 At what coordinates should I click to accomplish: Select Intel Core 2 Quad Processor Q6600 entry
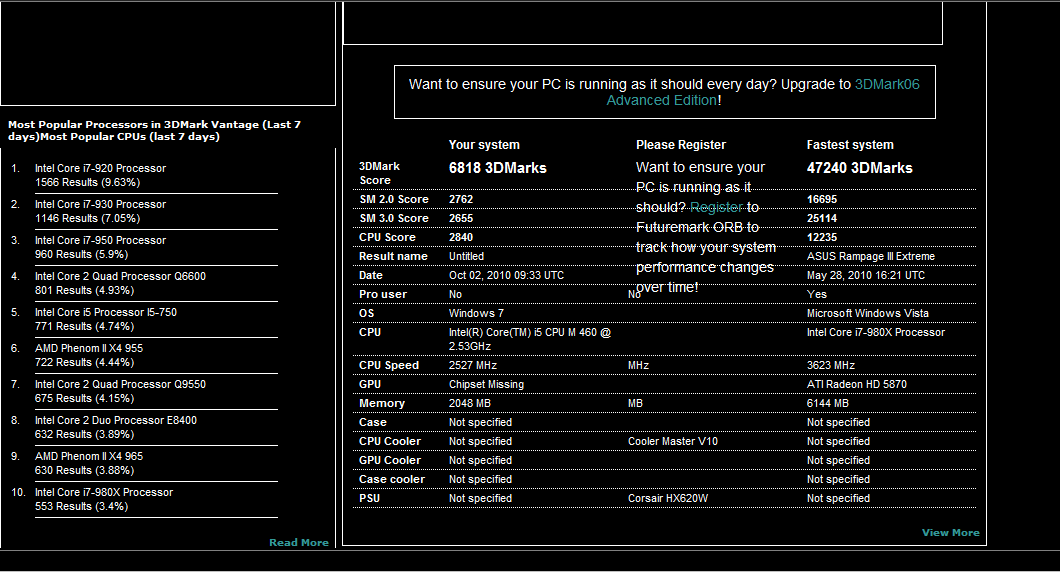pos(120,276)
